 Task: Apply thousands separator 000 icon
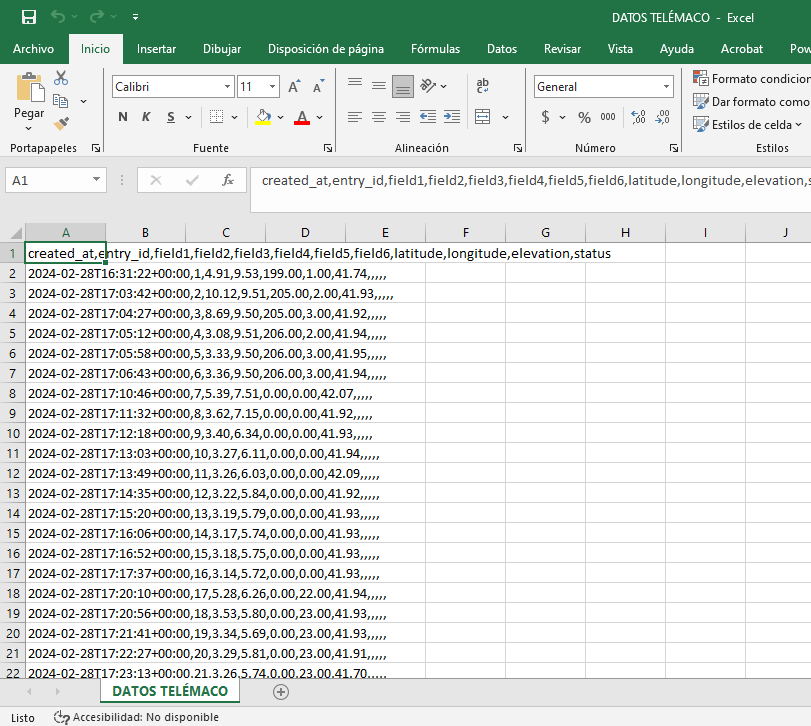pyautogui.click(x=608, y=117)
